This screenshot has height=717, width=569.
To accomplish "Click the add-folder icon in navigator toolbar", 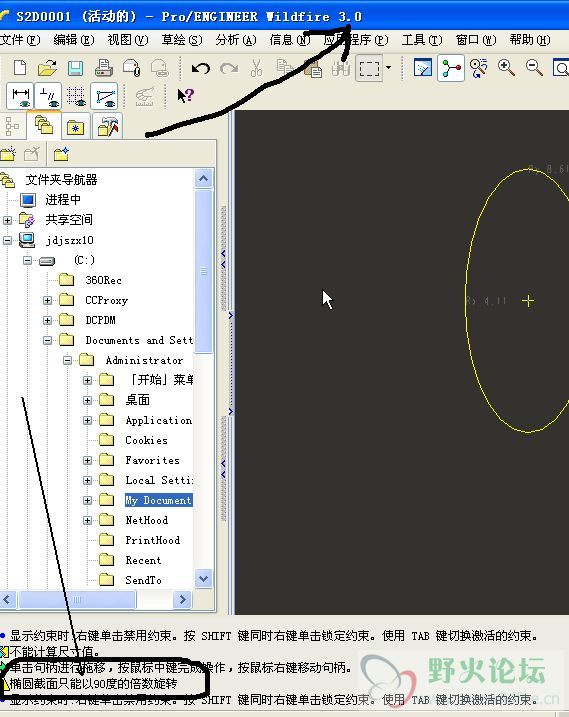I will tap(8, 154).
